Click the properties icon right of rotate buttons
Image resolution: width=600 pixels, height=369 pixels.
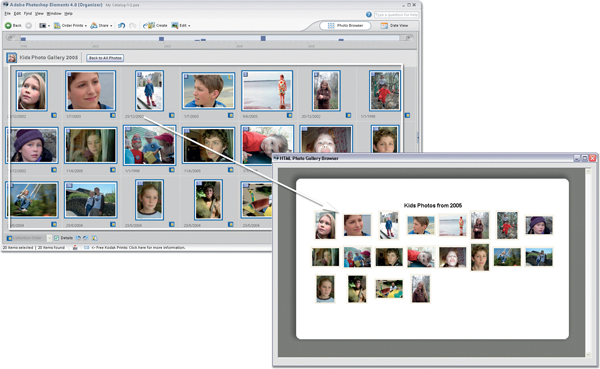coord(94,238)
